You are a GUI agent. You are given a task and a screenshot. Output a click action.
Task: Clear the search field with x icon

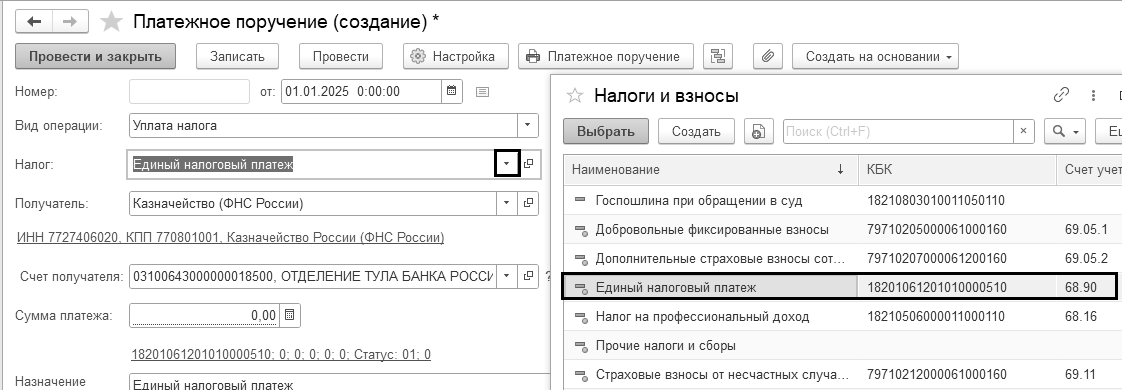click(1023, 131)
